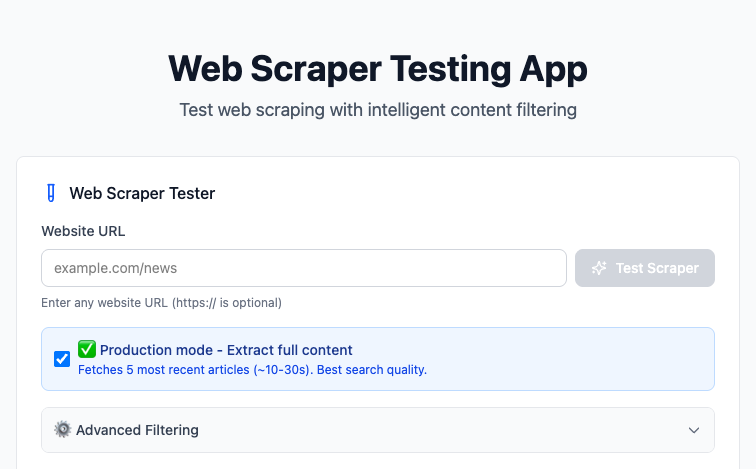The image size is (756, 469).
Task: Focus the Website URL input field
Action: coord(304,268)
